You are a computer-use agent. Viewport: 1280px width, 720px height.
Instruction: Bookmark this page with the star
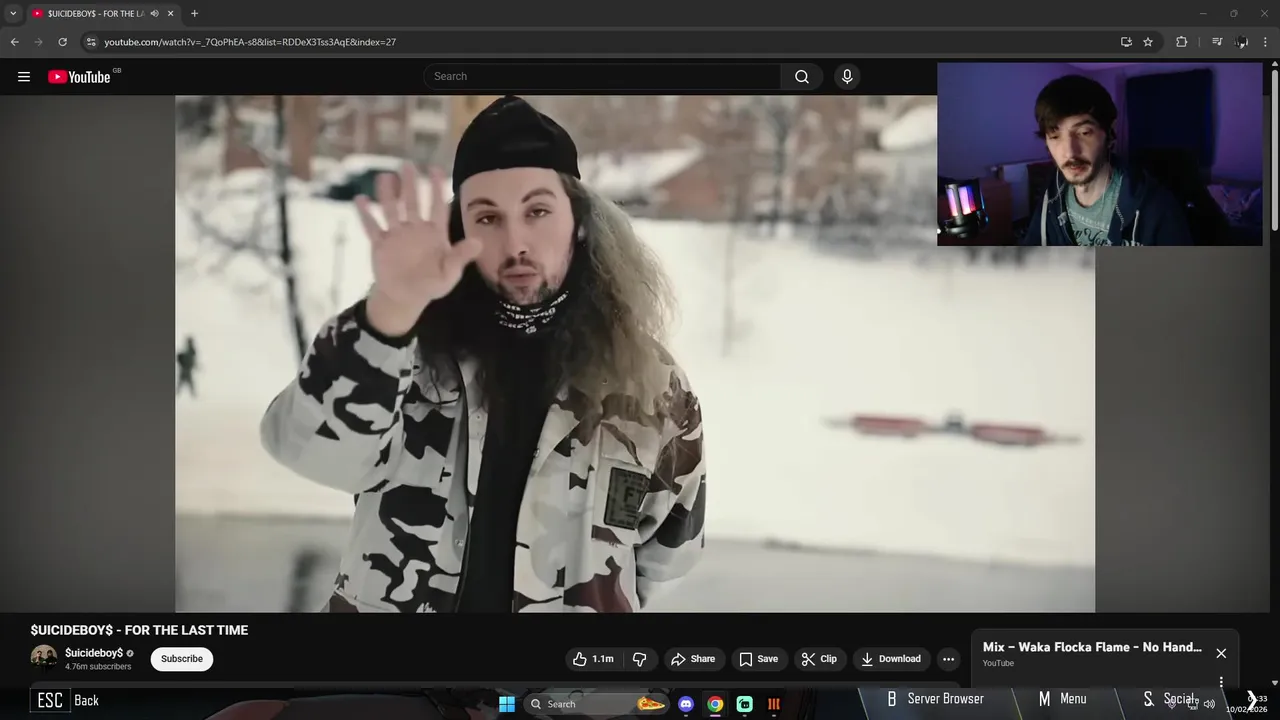tap(1148, 42)
